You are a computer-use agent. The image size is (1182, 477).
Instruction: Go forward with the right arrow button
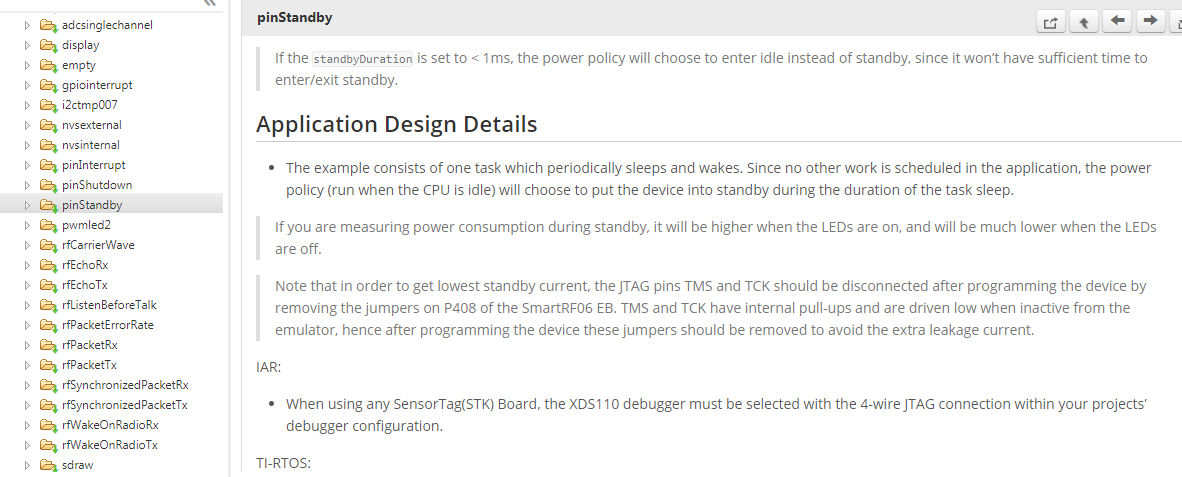click(x=1151, y=22)
